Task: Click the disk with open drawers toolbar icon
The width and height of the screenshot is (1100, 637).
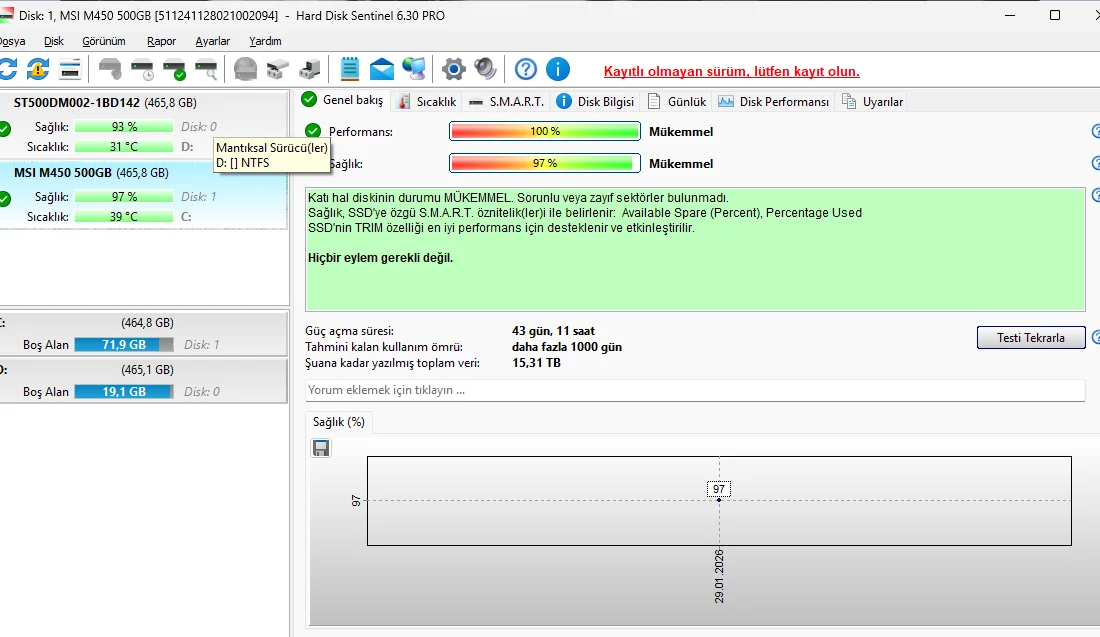Action: coord(277,69)
